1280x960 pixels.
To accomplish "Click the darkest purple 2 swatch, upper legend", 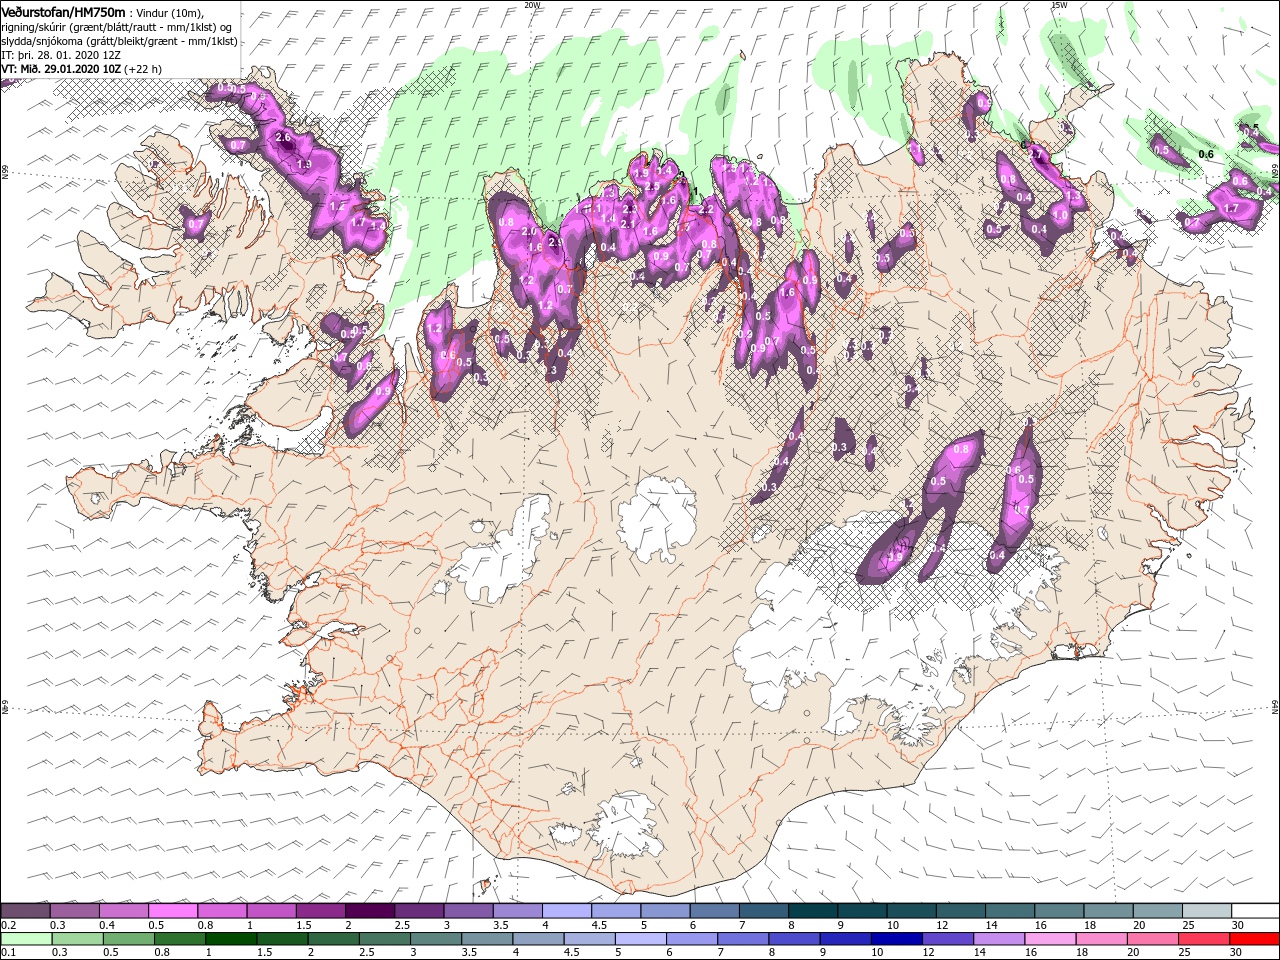I will coord(370,911).
